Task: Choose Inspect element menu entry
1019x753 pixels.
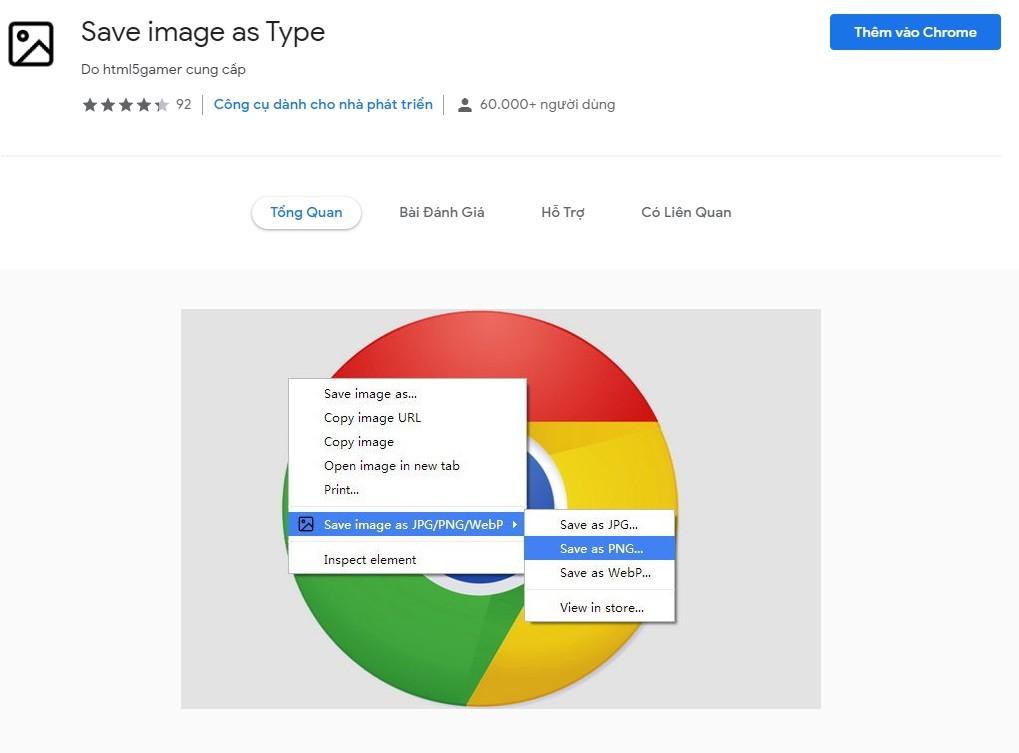Action: tap(407, 559)
